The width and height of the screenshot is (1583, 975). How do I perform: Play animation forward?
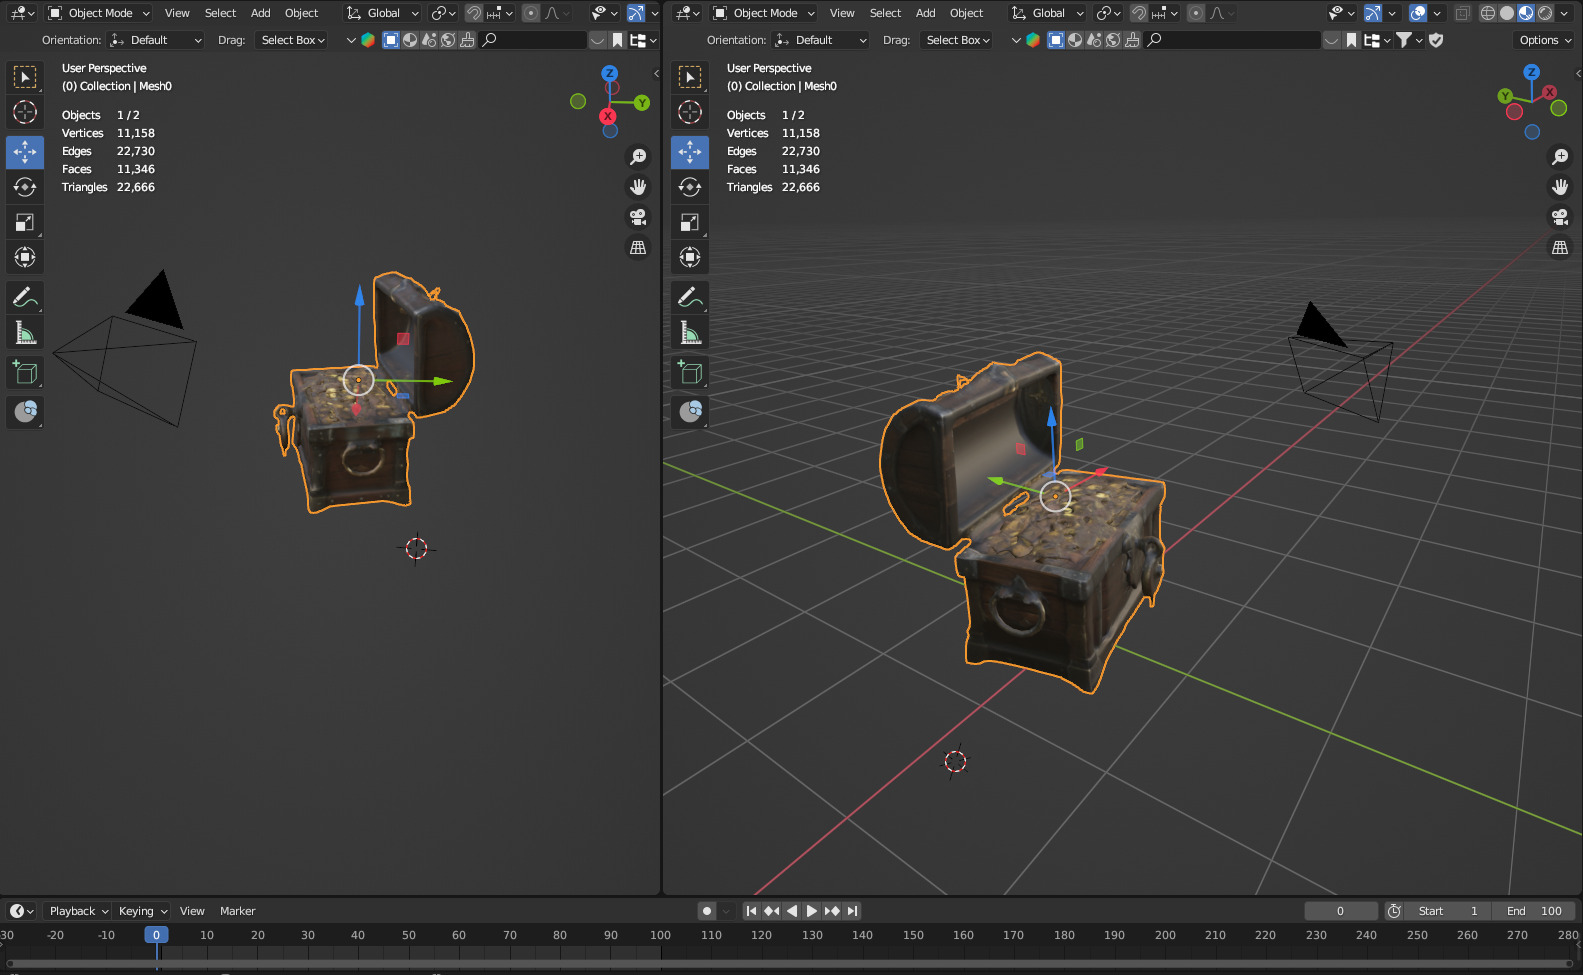pyautogui.click(x=812, y=911)
